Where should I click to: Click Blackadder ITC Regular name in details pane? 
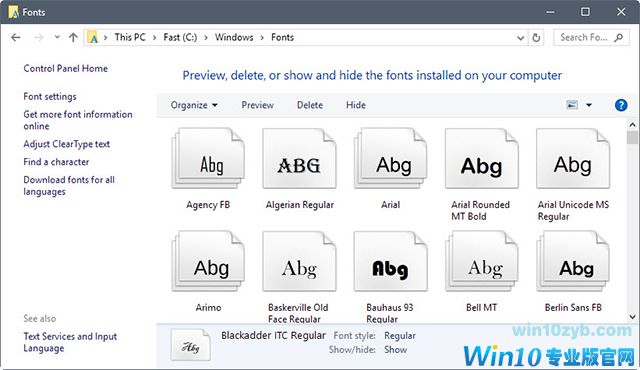pos(273,335)
